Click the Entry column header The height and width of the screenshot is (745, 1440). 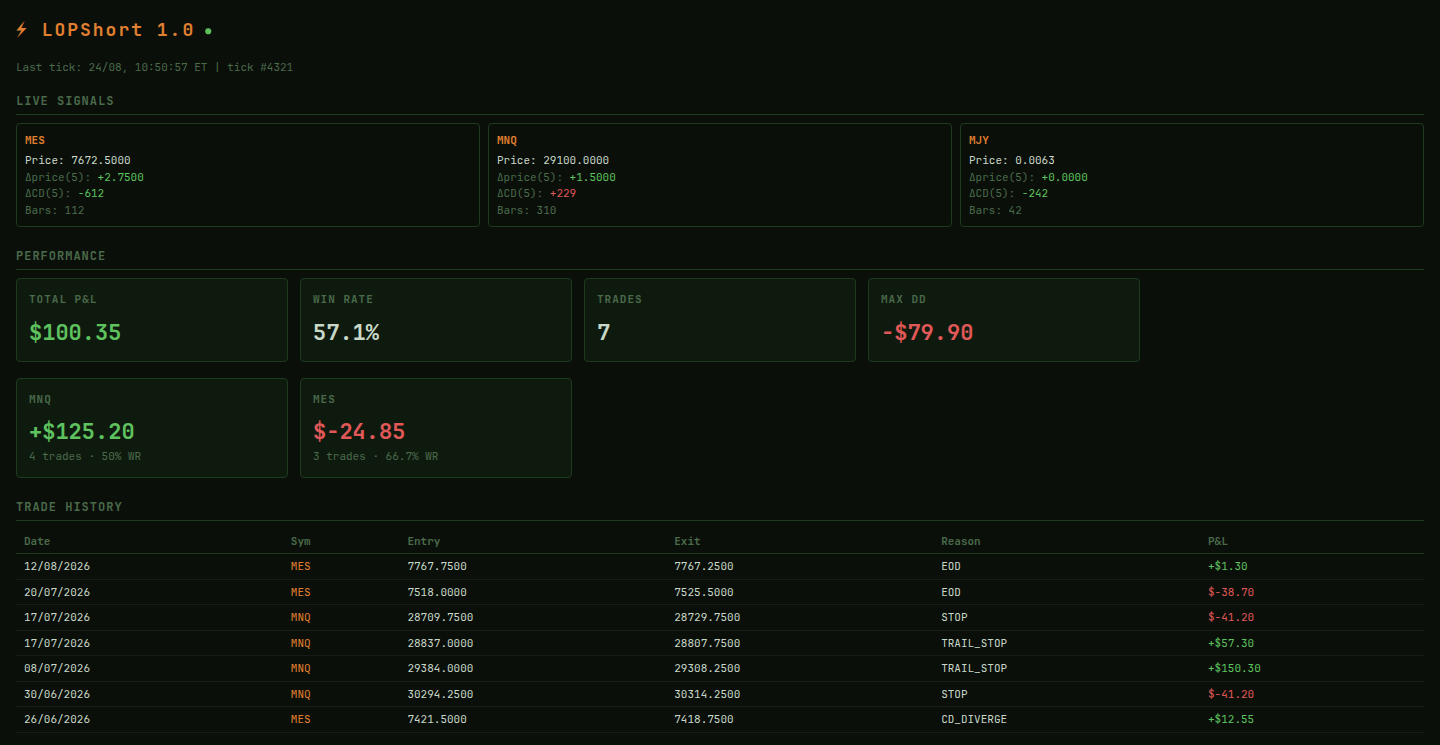coord(424,541)
